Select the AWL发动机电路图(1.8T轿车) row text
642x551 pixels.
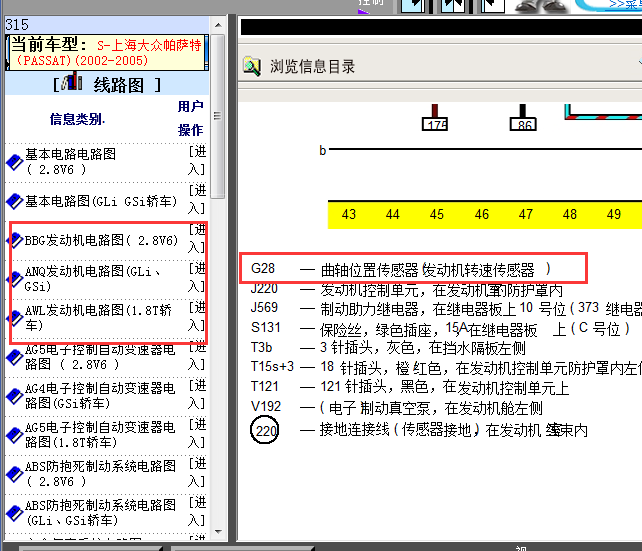point(98,318)
